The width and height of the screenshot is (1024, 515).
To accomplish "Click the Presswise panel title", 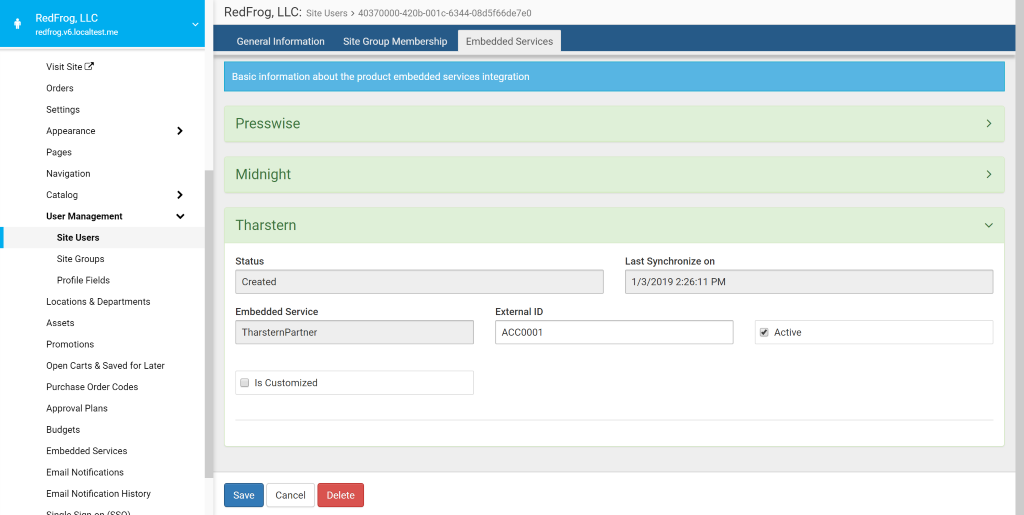I will coord(268,123).
